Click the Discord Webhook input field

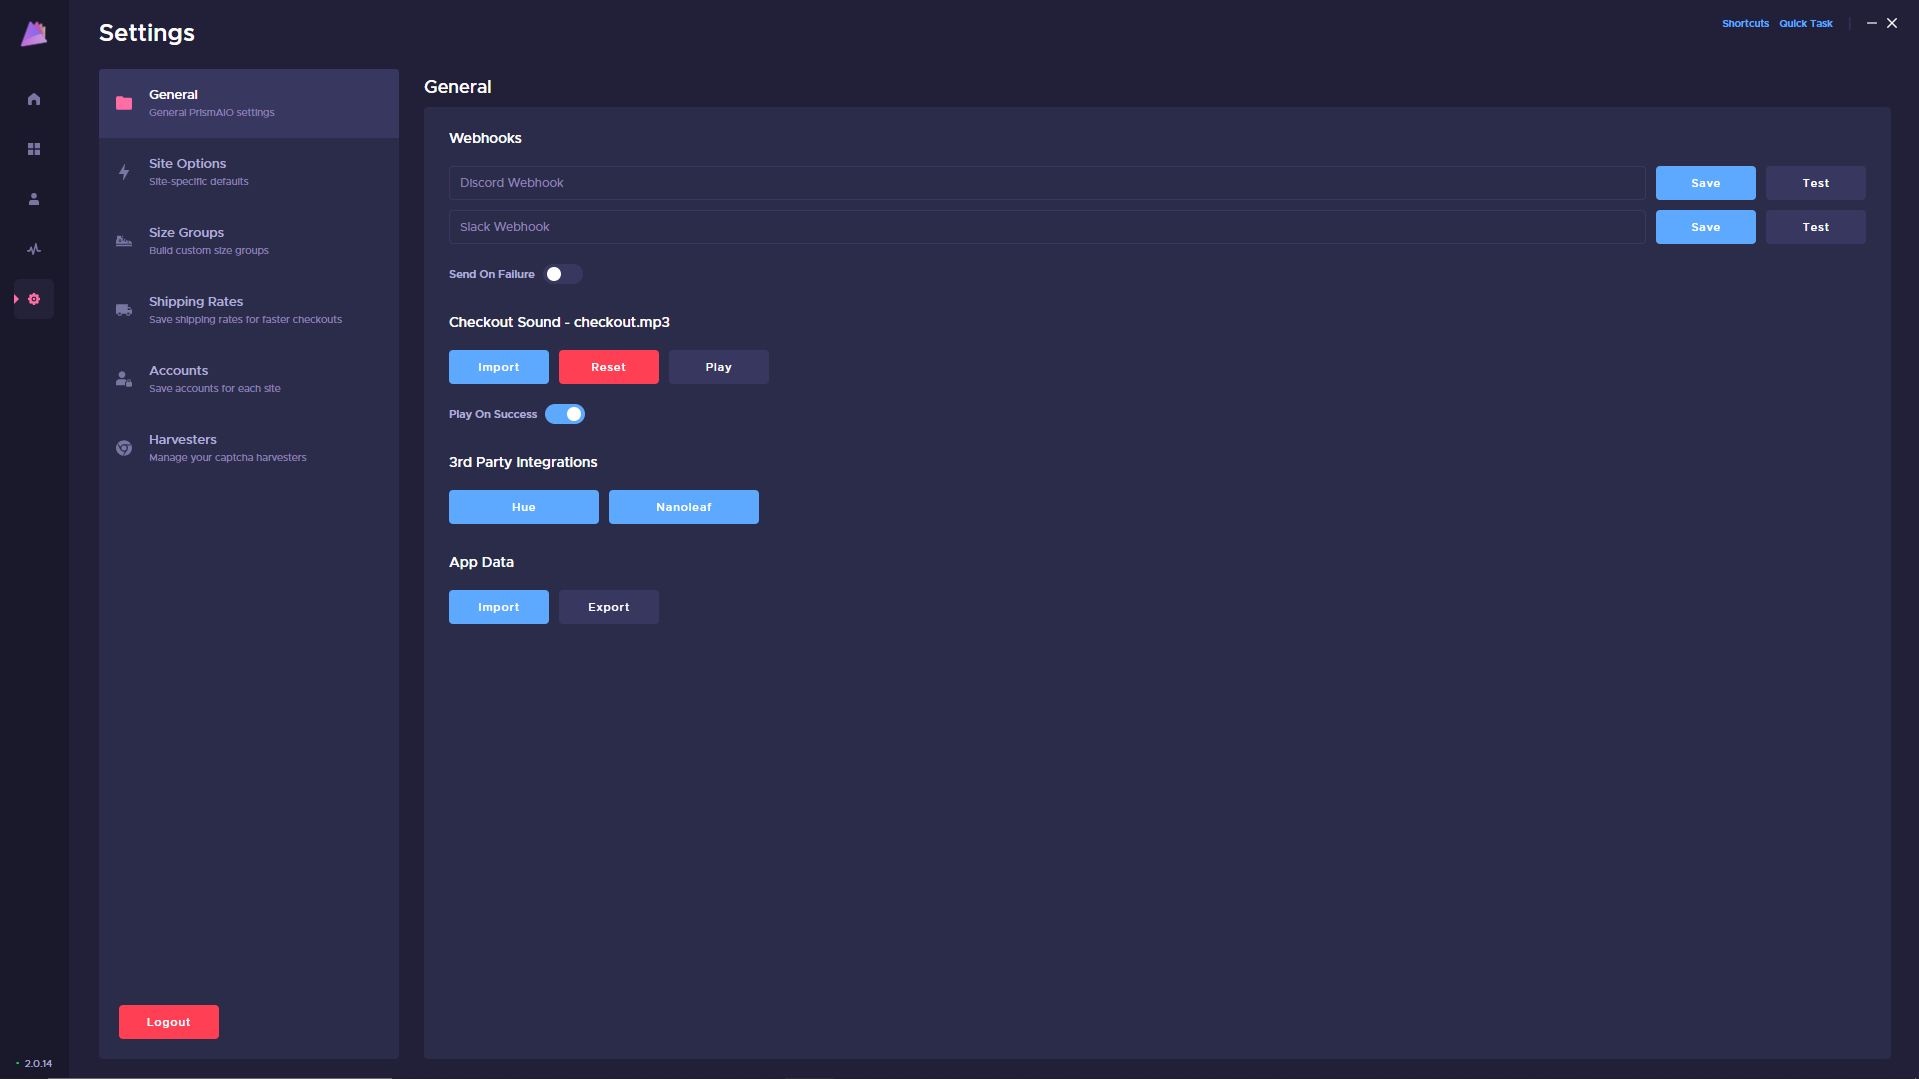pos(1046,183)
